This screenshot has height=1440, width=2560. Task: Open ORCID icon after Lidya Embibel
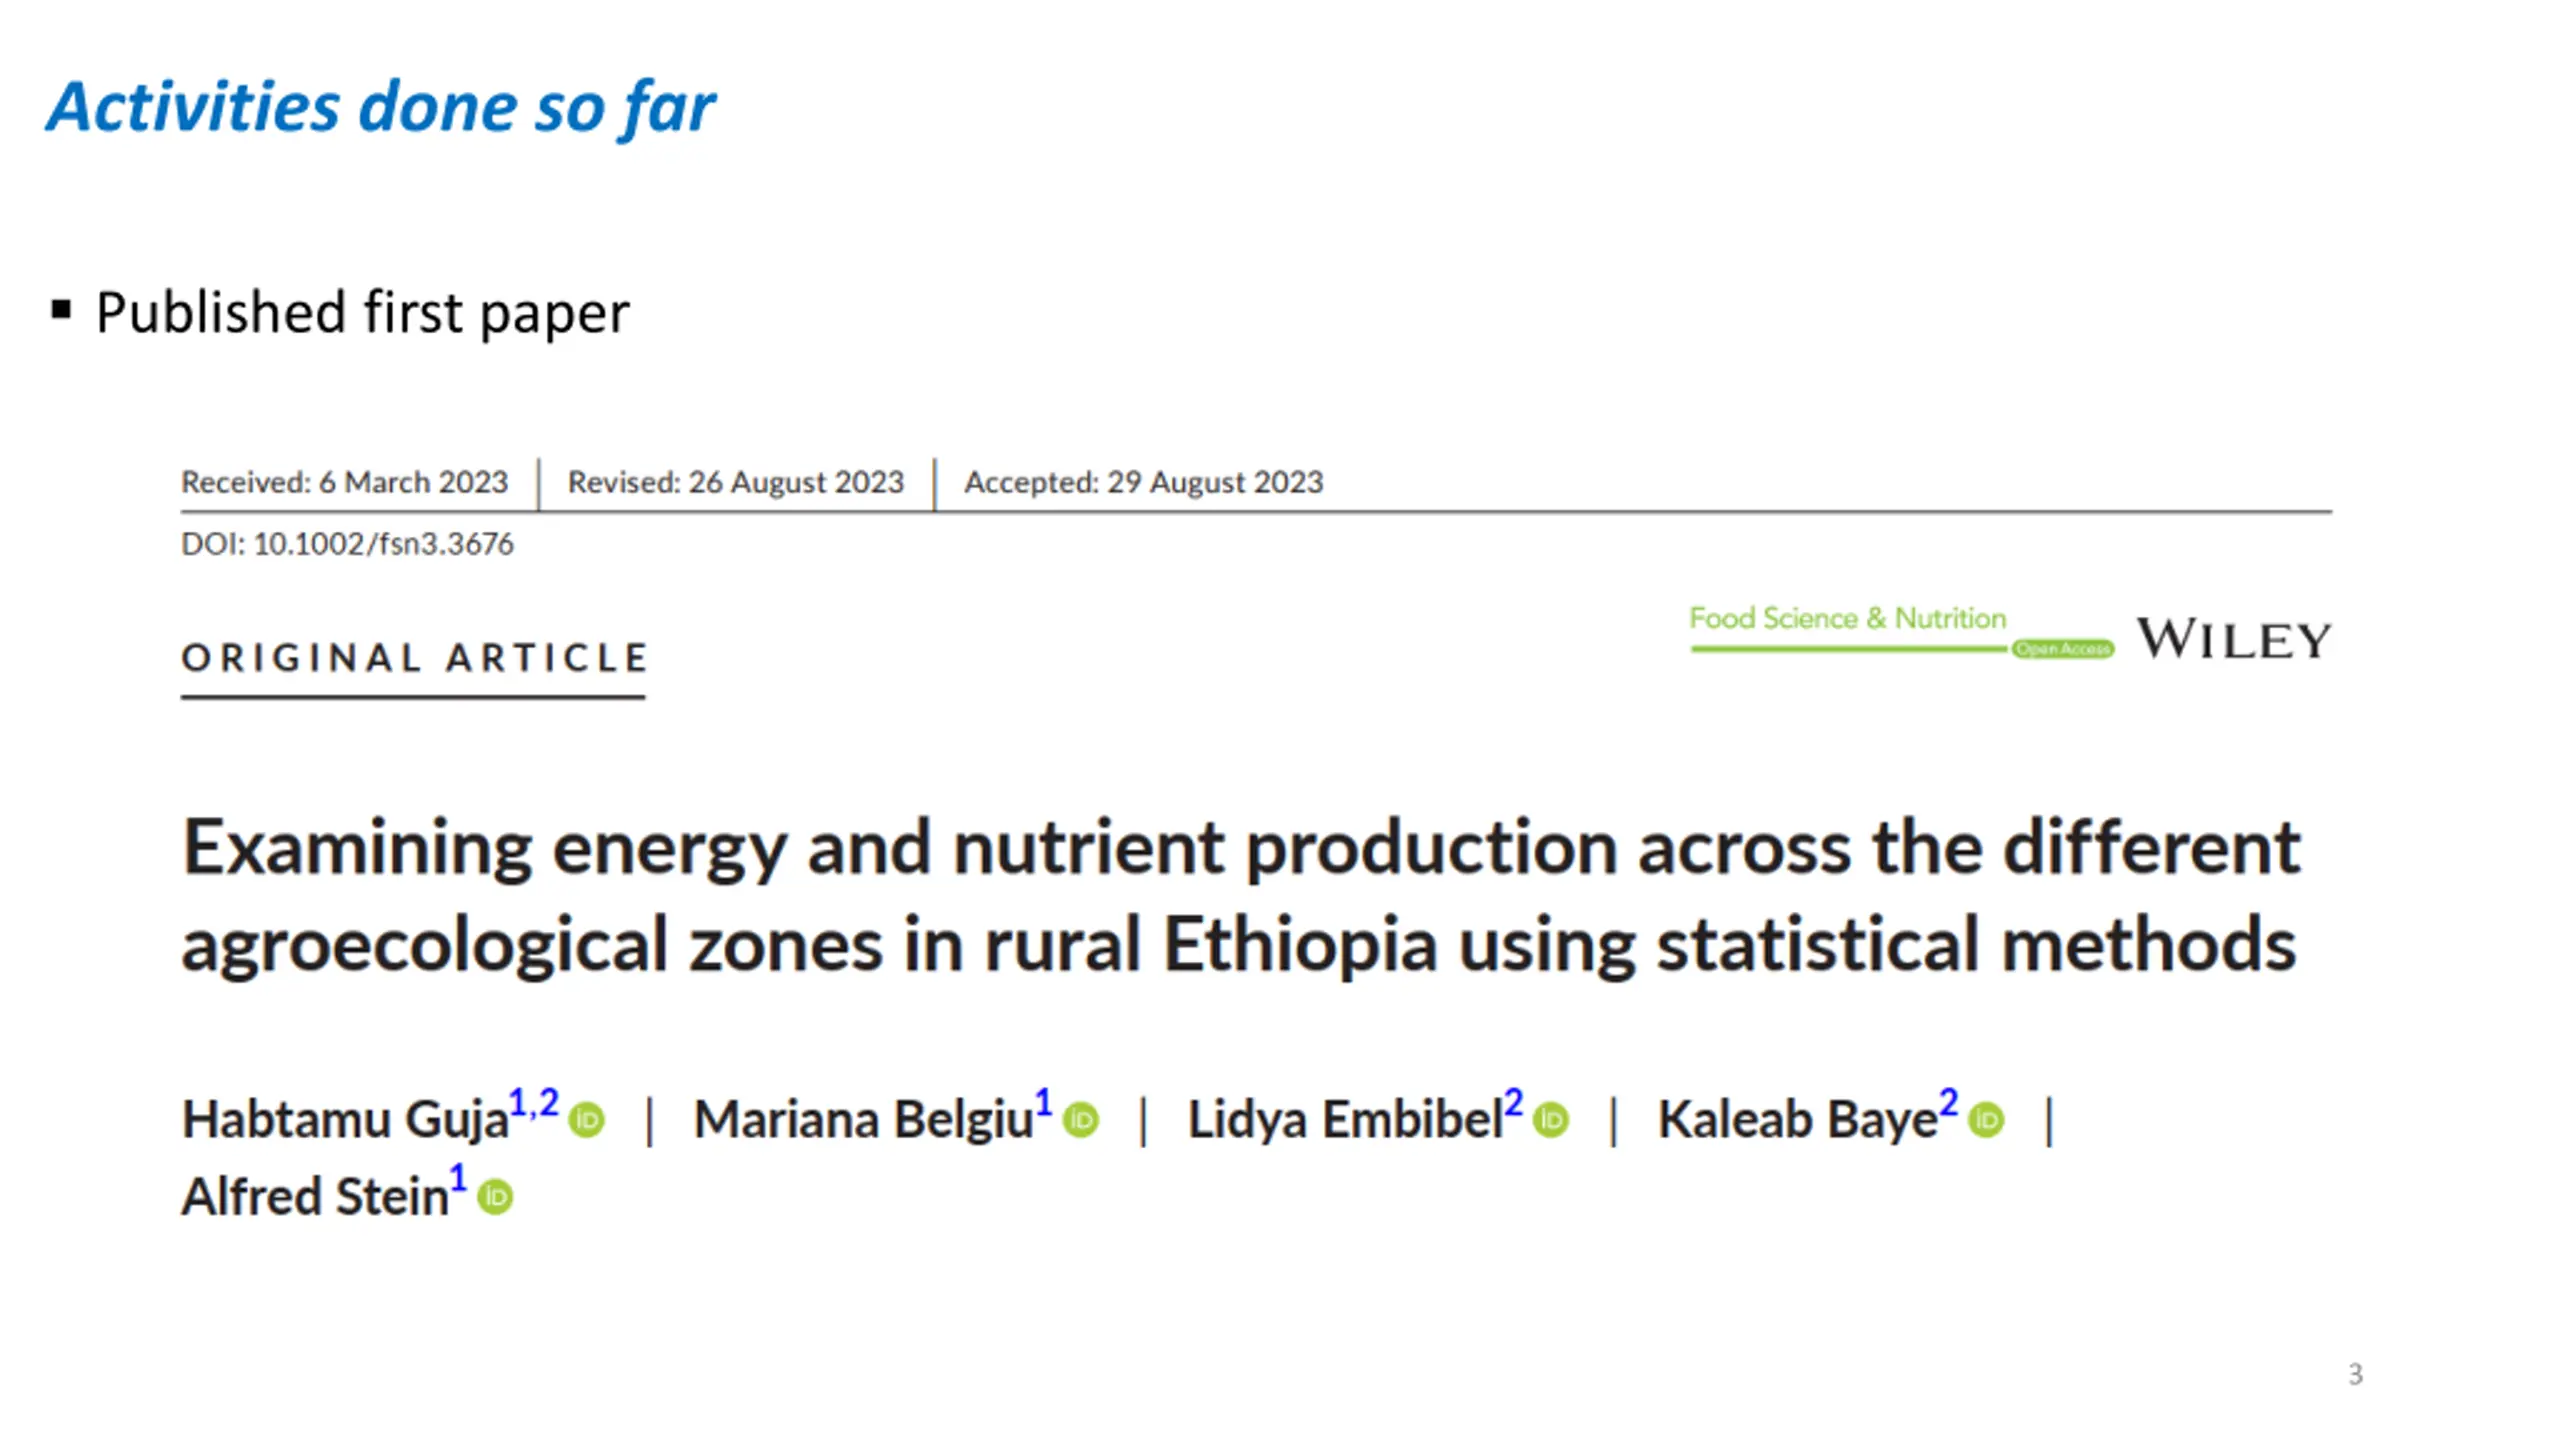(x=1551, y=1119)
